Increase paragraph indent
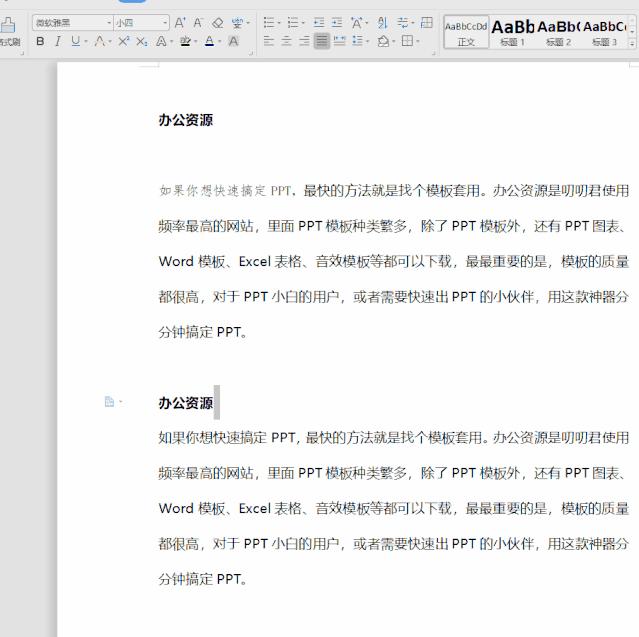639x637 pixels. point(337,23)
